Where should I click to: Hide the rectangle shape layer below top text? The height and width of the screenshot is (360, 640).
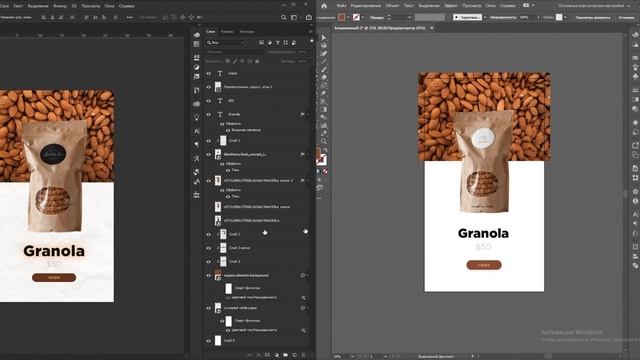(x=209, y=87)
